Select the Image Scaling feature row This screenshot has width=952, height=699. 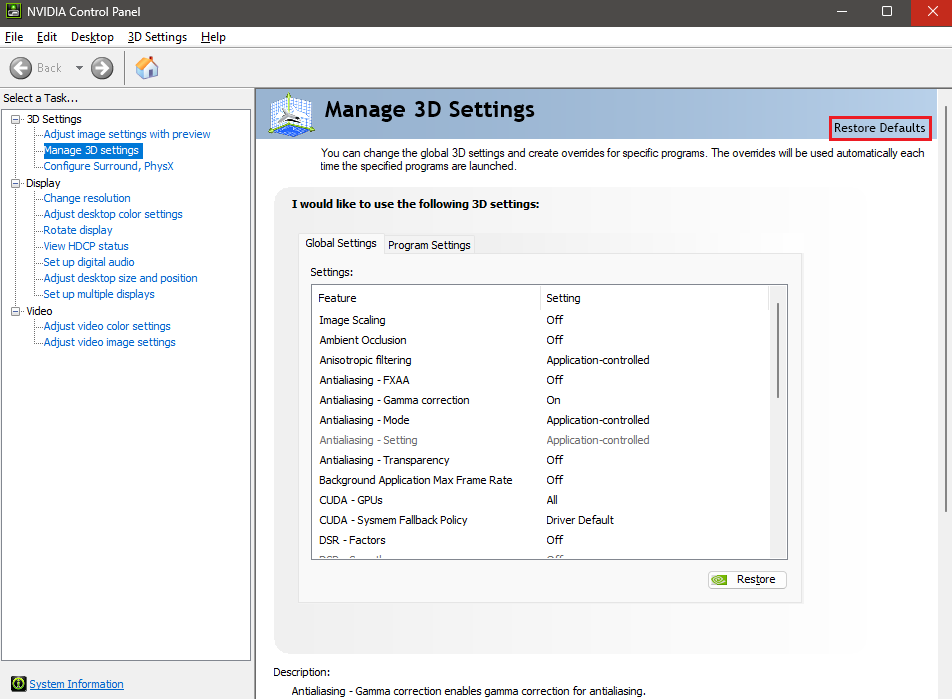click(x=541, y=320)
